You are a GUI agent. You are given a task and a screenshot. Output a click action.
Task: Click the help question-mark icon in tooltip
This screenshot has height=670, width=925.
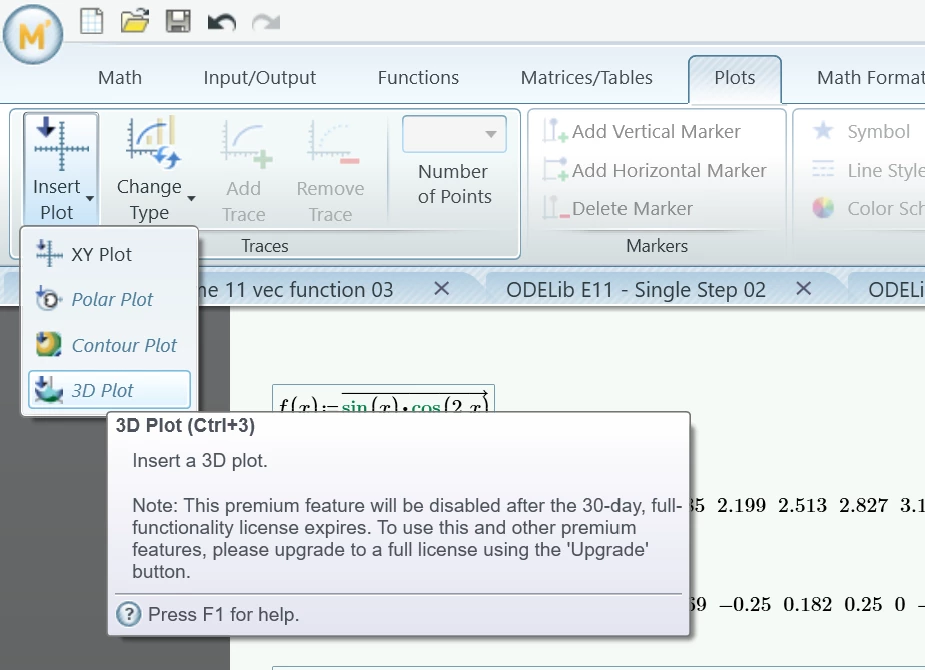pos(129,614)
